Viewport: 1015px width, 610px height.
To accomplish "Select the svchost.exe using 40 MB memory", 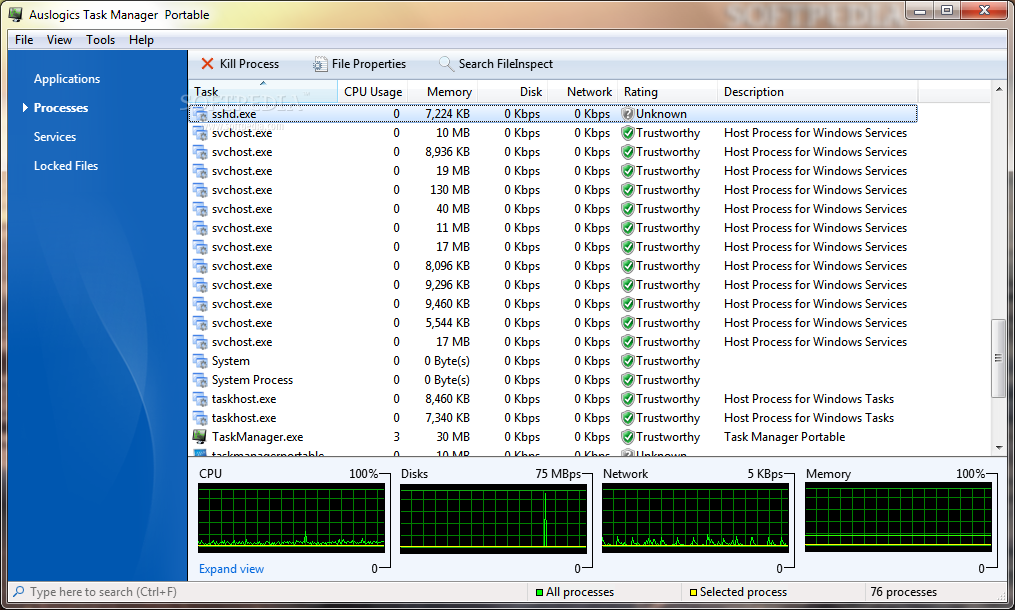I will click(241, 209).
